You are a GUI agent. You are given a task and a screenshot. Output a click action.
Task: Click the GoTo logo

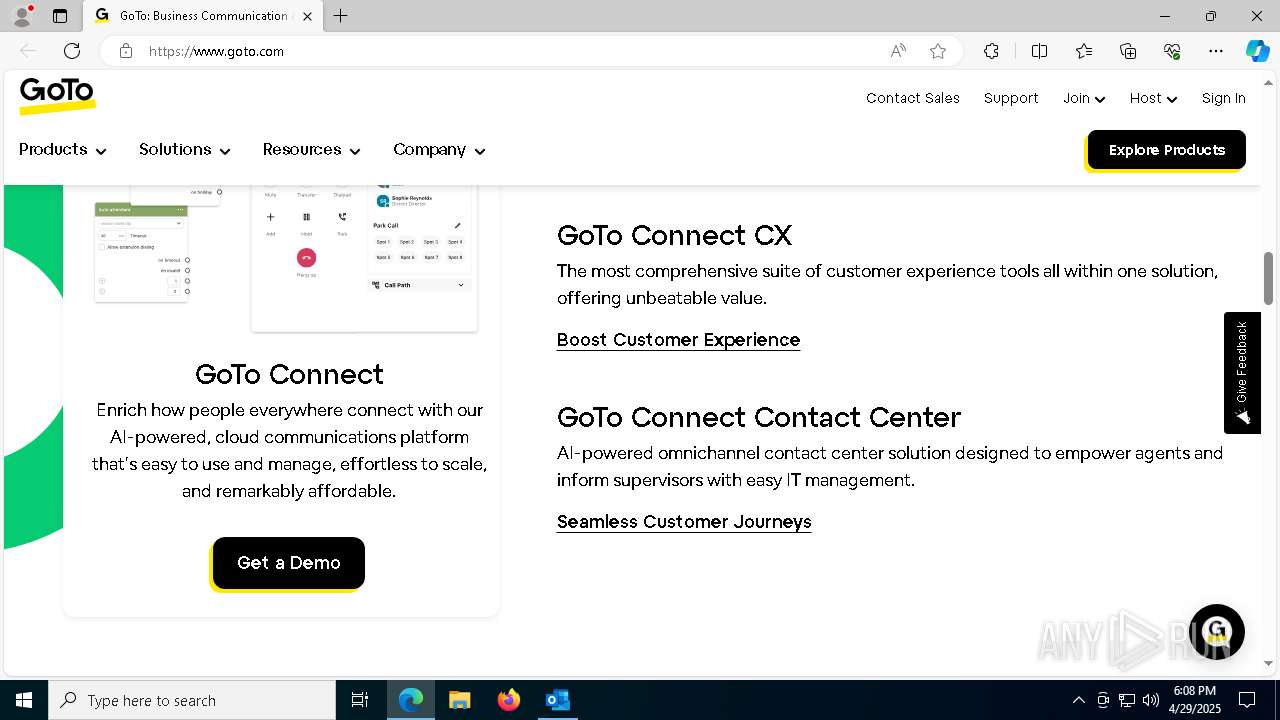[x=57, y=97]
